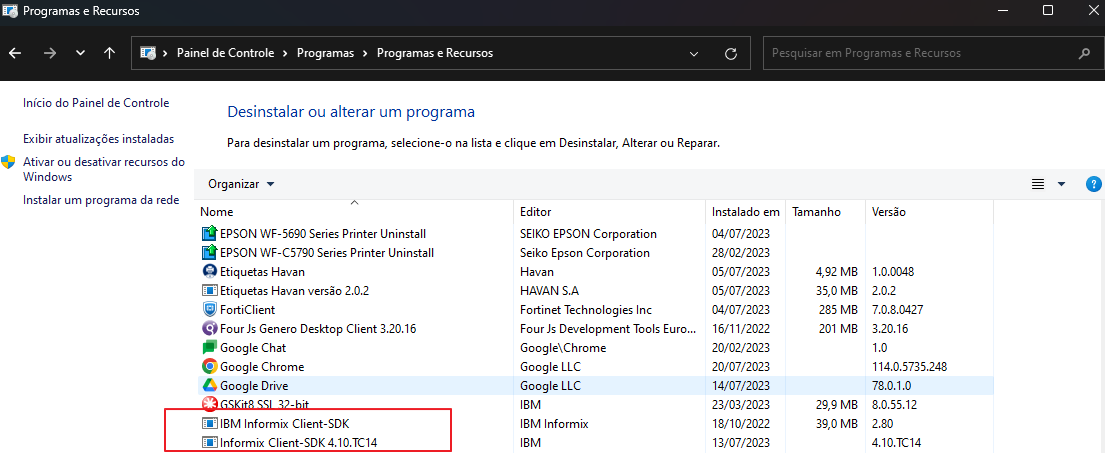This screenshot has width=1105, height=453.
Task: Open recent locations chevron near navigation arrows
Action: click(80, 53)
